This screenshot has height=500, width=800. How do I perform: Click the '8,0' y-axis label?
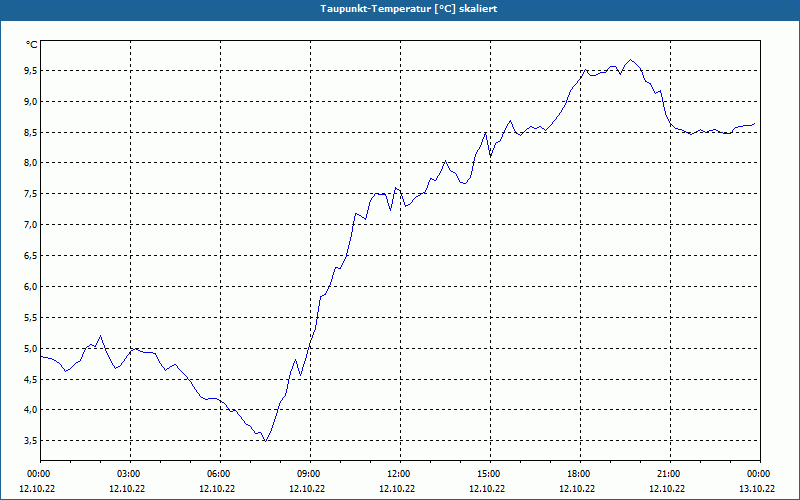(x=31, y=163)
